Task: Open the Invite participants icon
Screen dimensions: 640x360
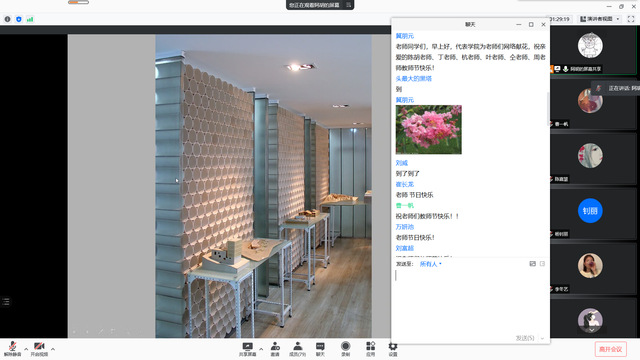Action: [x=275, y=349]
